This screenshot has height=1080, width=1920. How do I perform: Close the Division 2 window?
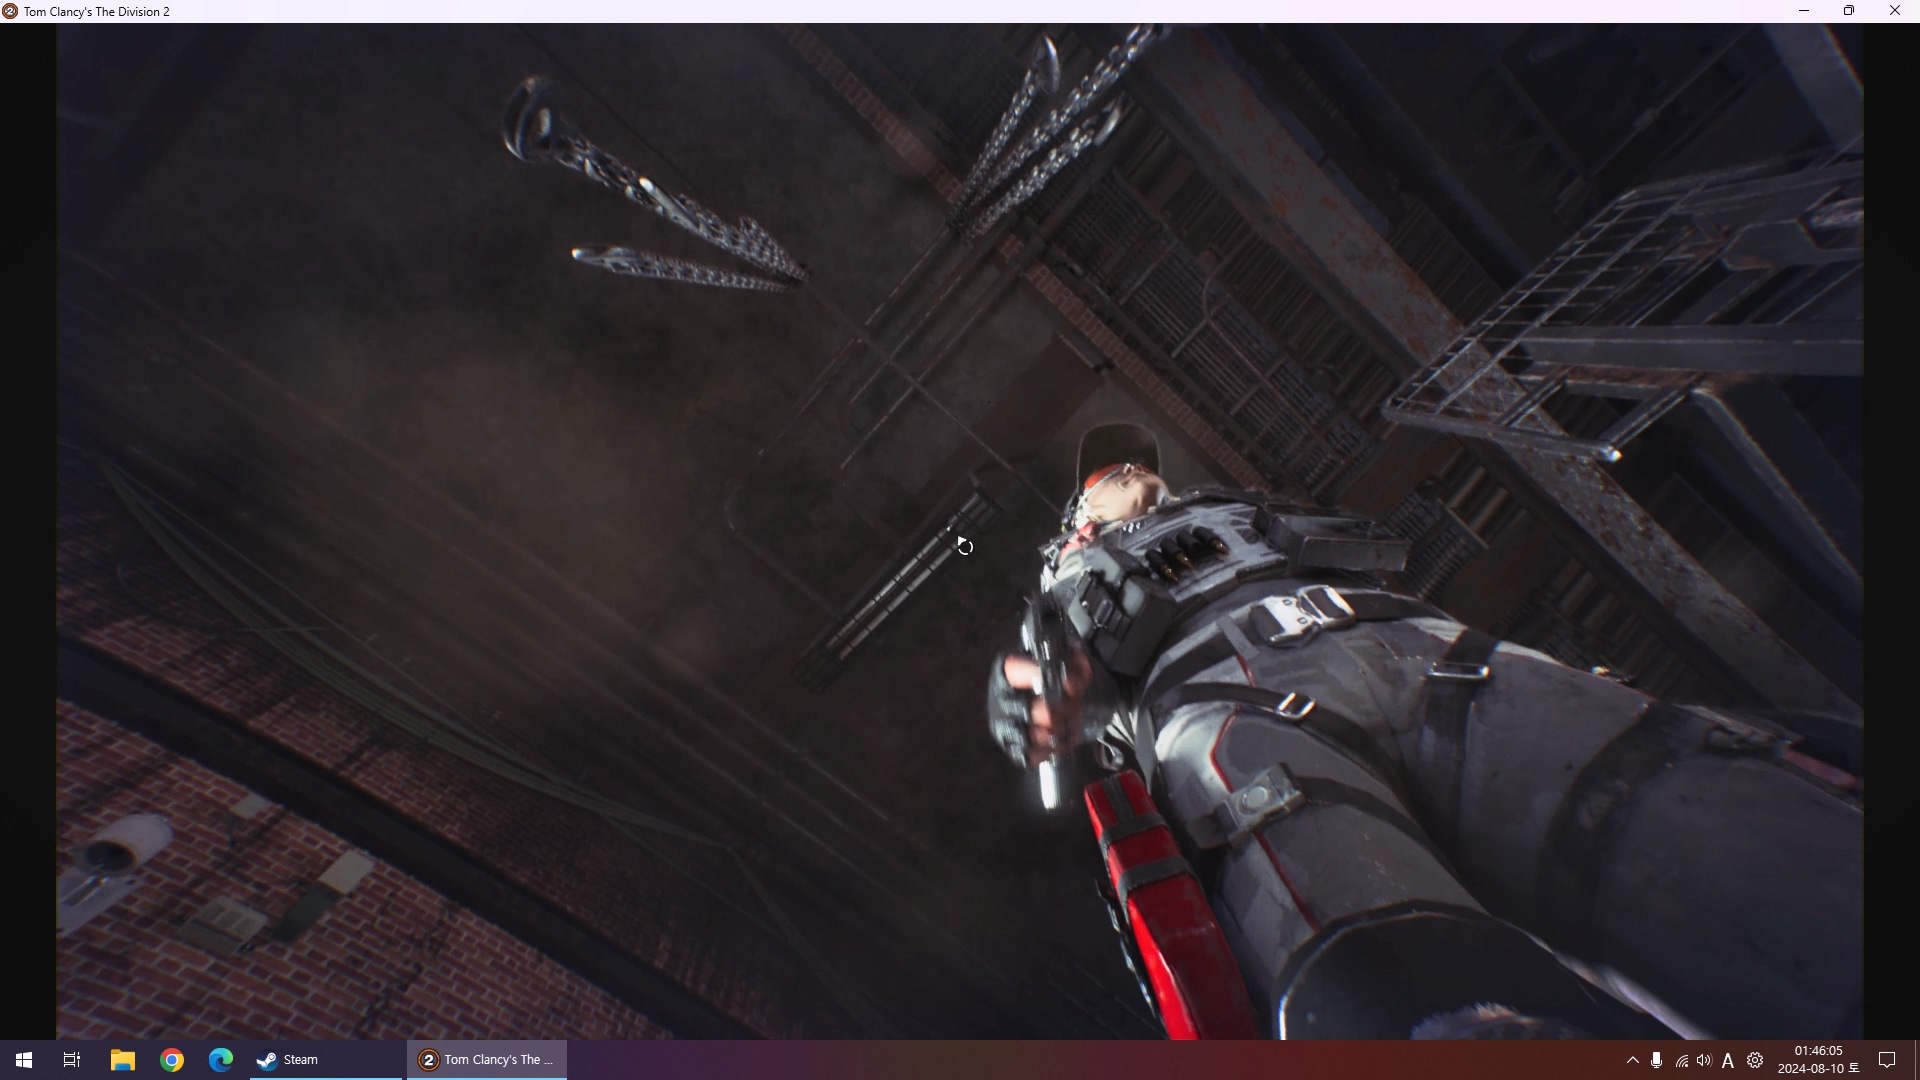(1895, 11)
